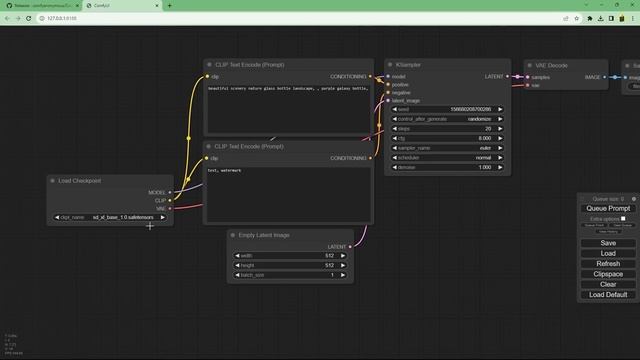The width and height of the screenshot is (640, 360).
Task: Increase width with its right arrow
Action: 343,256
